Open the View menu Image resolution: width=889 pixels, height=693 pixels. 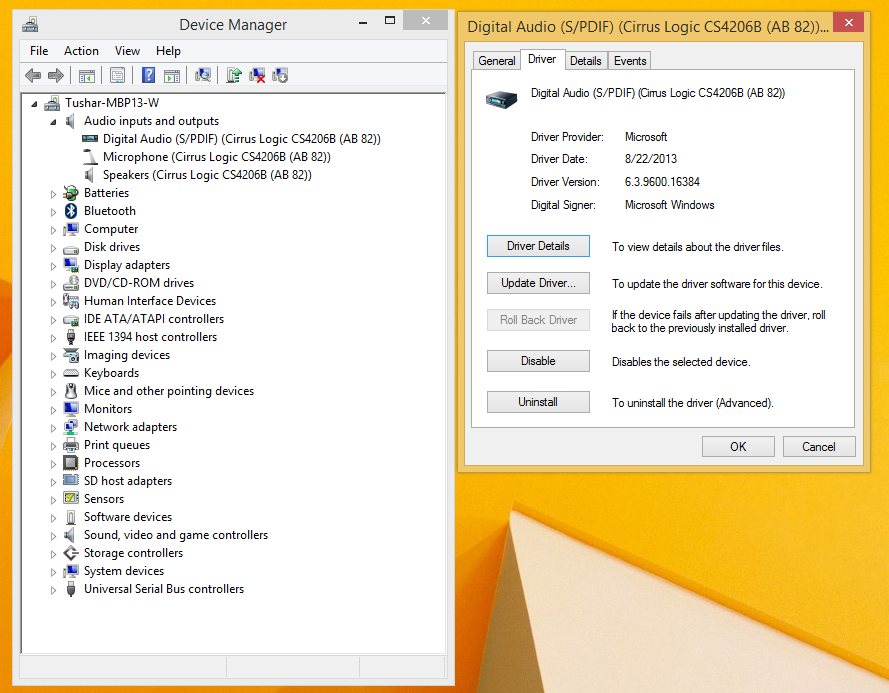[127, 51]
